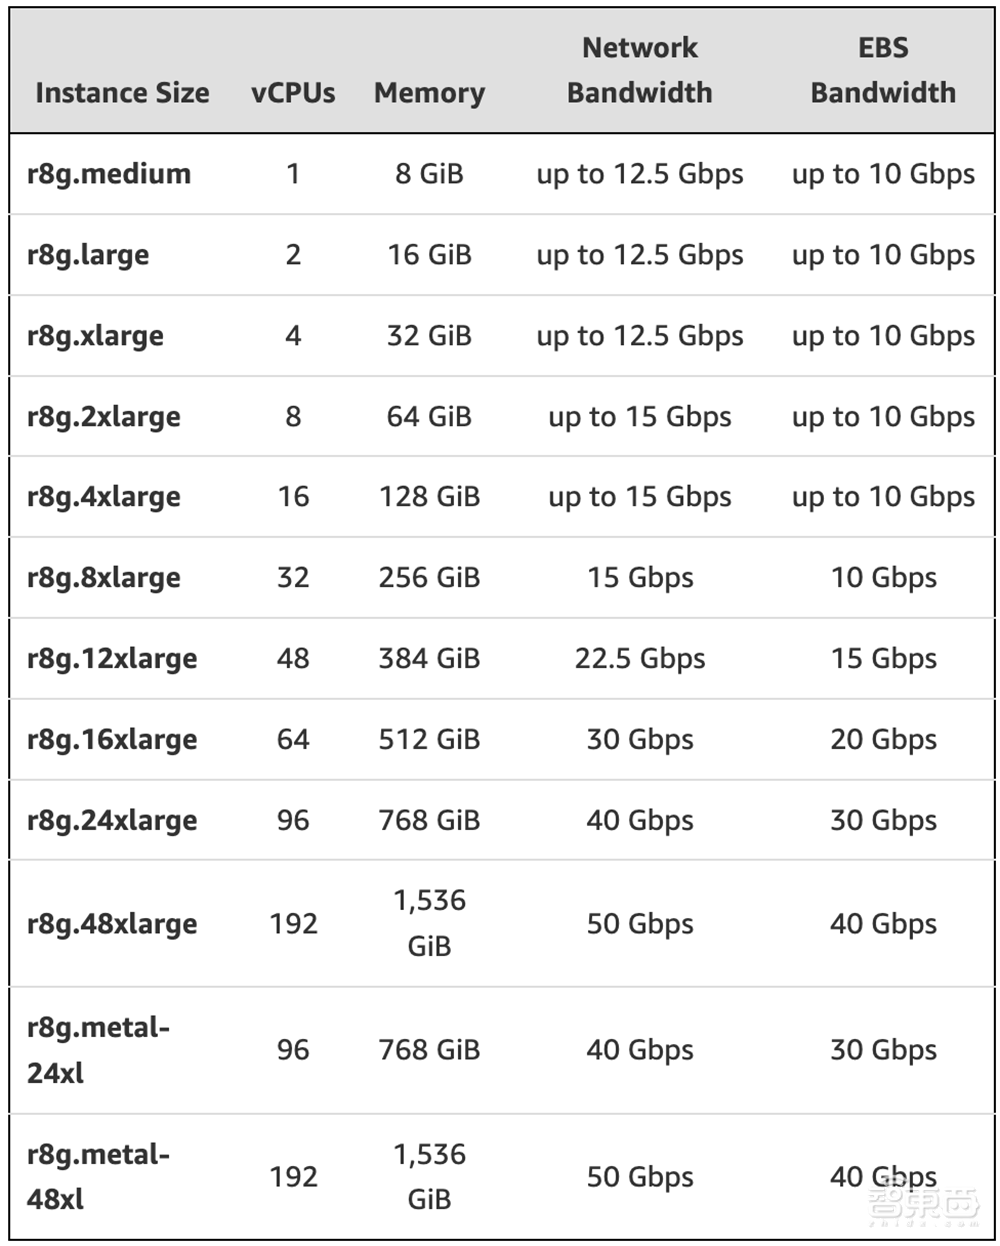Click the vCPUs column header
Viewport: 1000px width, 1246px height.
point(293,93)
